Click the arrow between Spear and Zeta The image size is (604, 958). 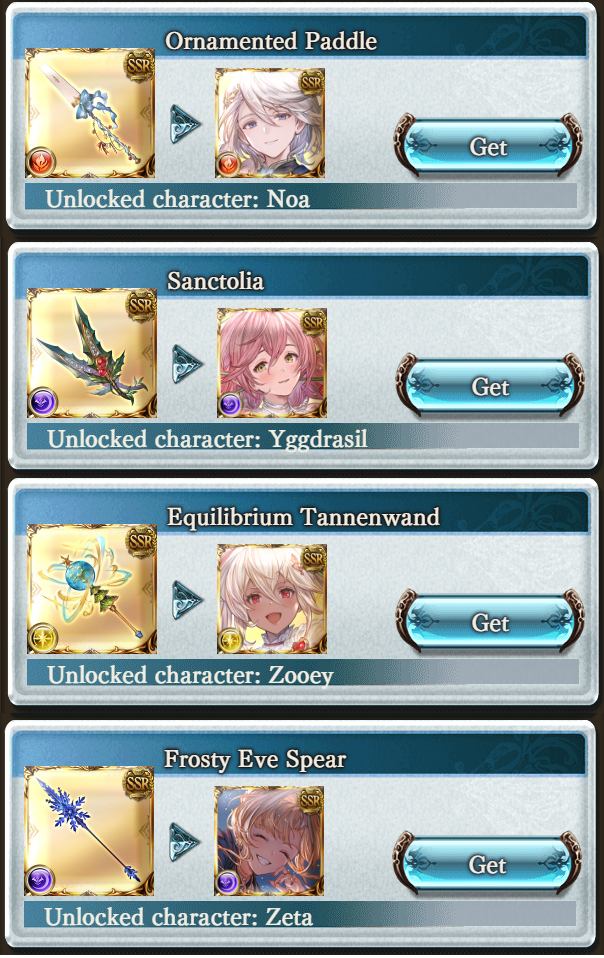(x=184, y=842)
